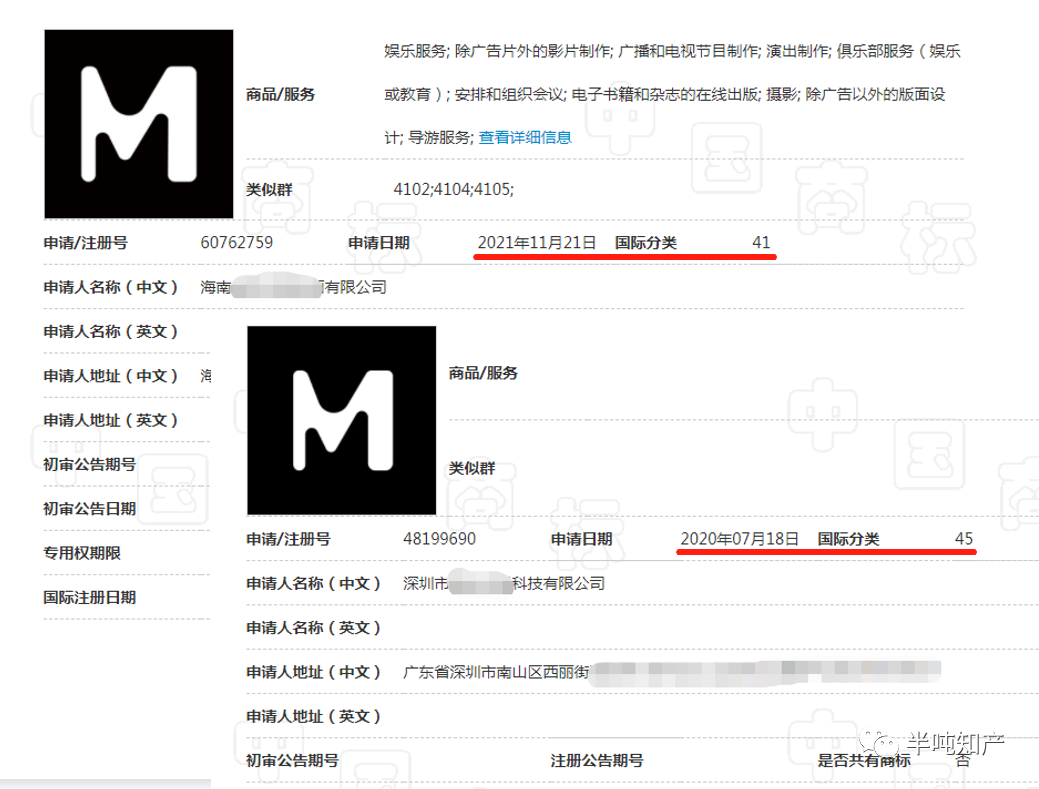Click 国际分类 label beside the value 45
Viewport: 1039px width, 789px height.
848,539
